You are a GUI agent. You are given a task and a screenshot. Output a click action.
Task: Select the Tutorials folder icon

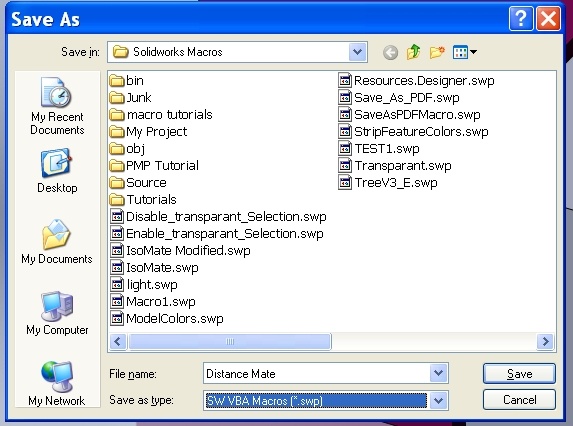pyautogui.click(x=117, y=199)
